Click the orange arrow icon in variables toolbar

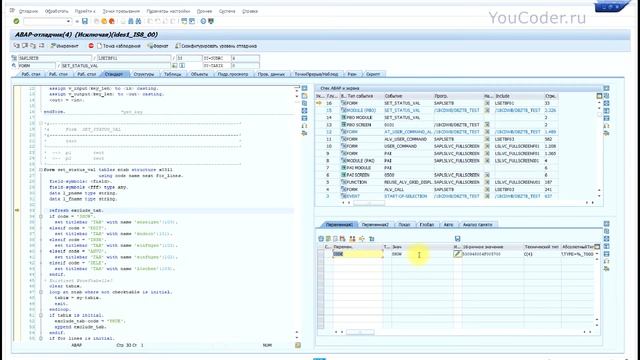point(362,238)
